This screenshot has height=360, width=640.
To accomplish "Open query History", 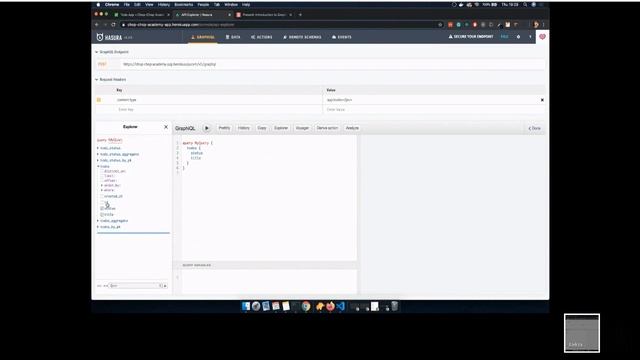I will (x=244, y=128).
